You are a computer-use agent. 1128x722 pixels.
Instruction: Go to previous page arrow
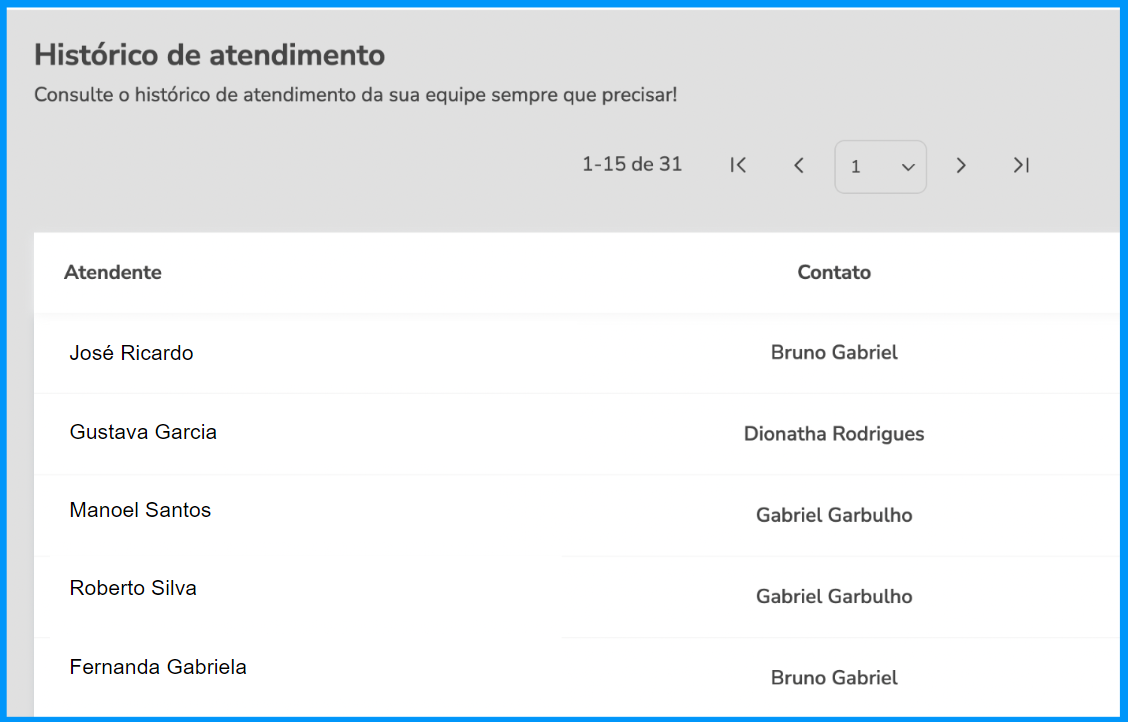pyautogui.click(x=799, y=165)
